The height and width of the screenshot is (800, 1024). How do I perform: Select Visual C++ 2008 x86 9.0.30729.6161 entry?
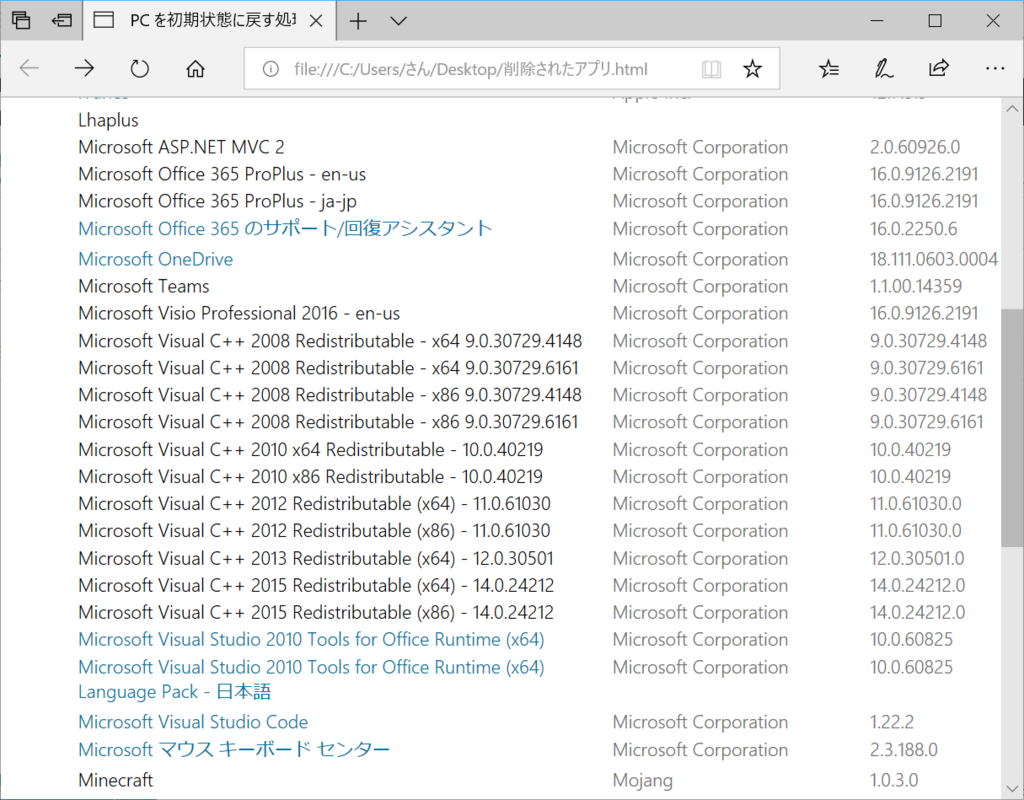point(328,422)
